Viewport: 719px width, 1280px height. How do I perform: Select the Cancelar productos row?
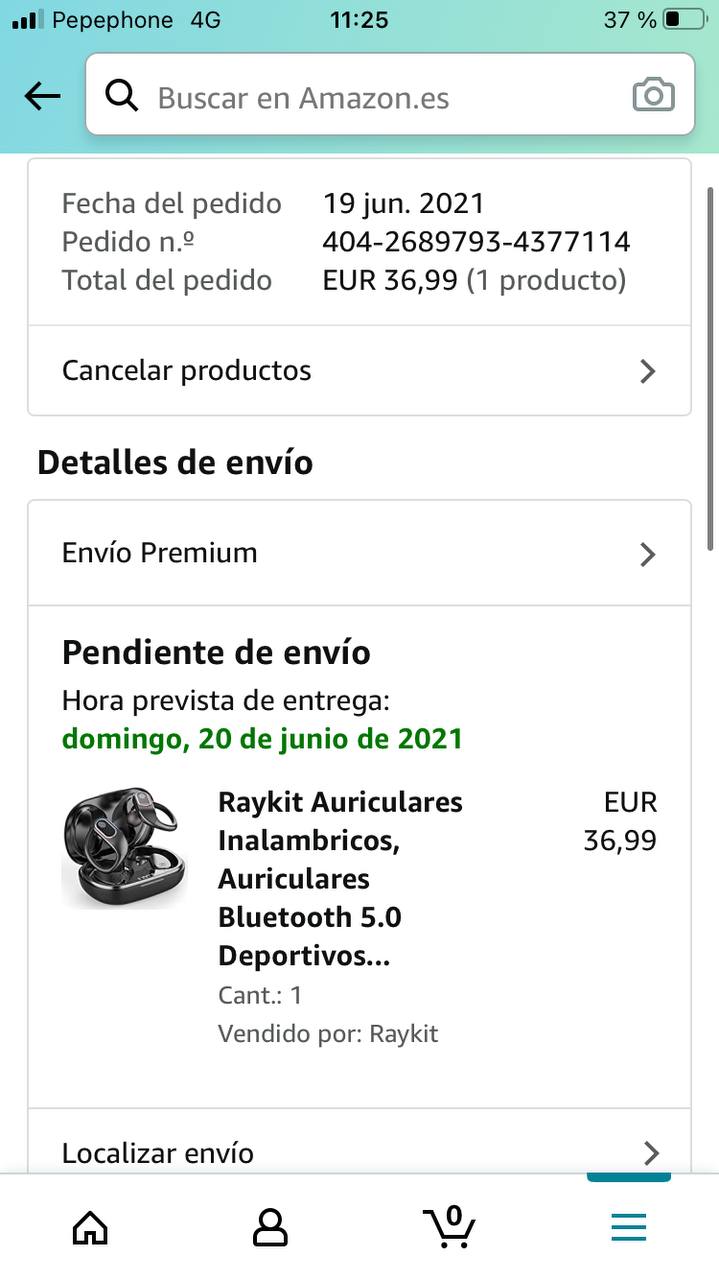(x=359, y=370)
